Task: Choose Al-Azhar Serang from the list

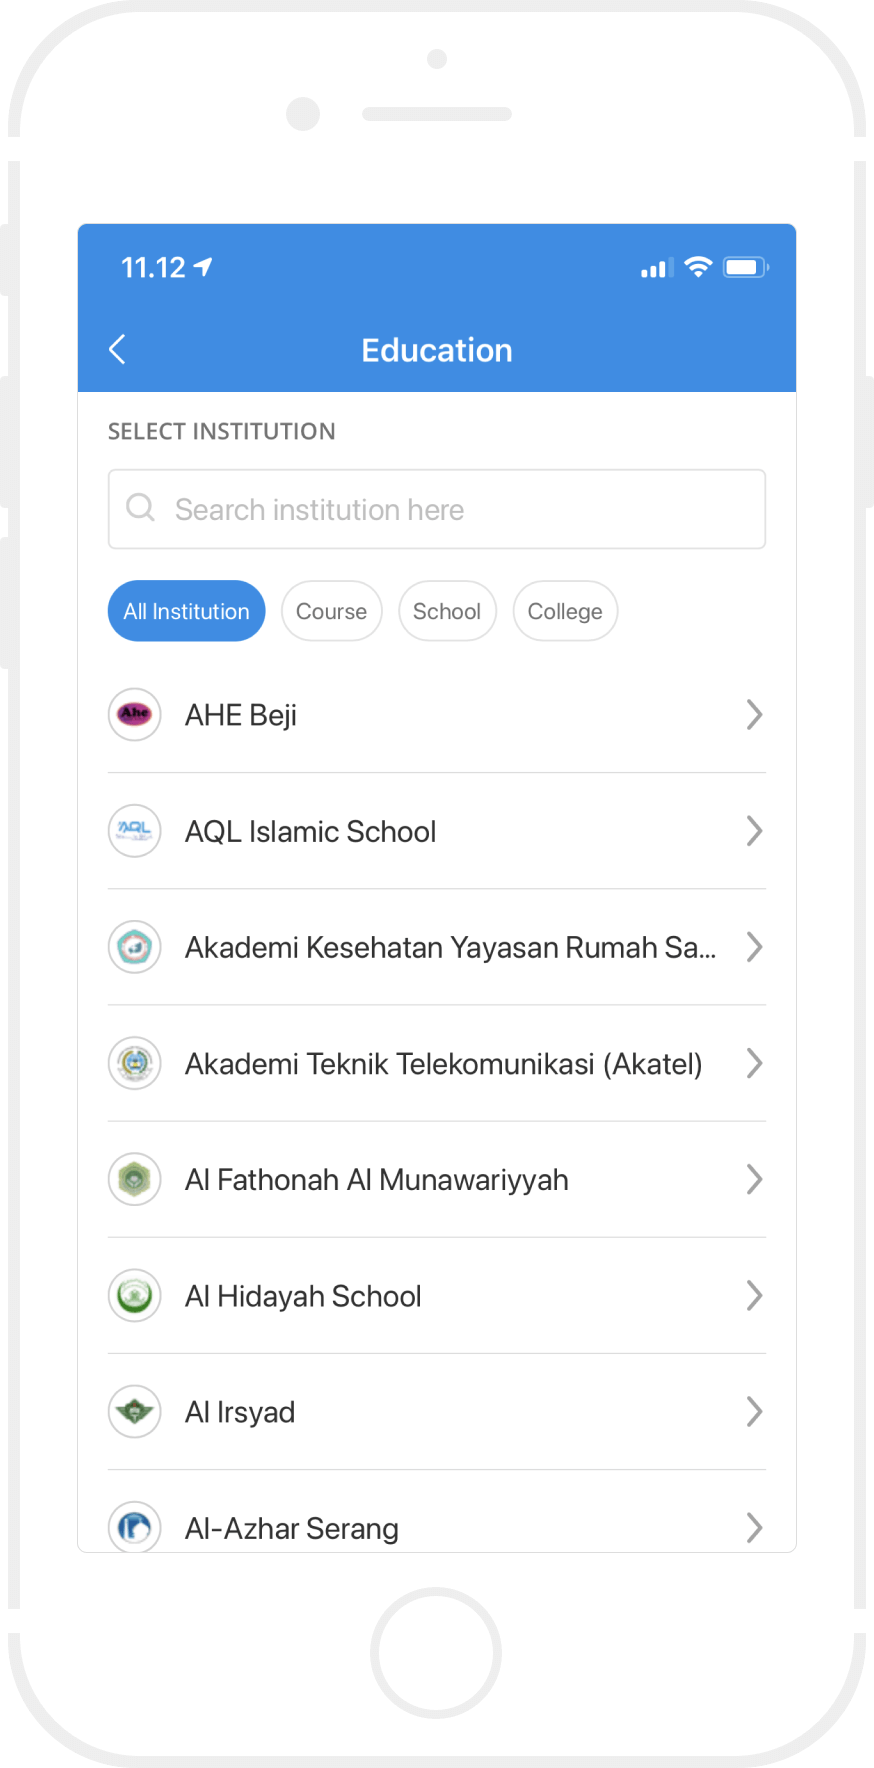Action: click(292, 1528)
